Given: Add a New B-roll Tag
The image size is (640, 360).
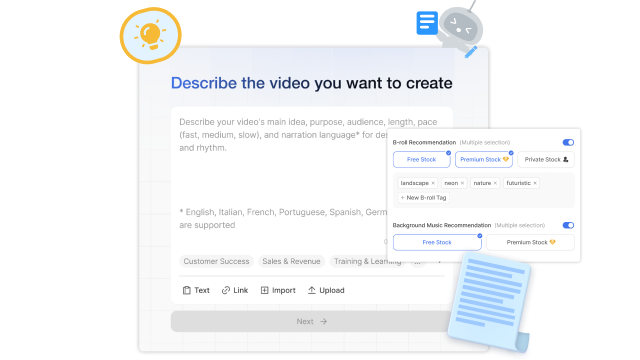Looking at the screenshot, I should coord(423,198).
